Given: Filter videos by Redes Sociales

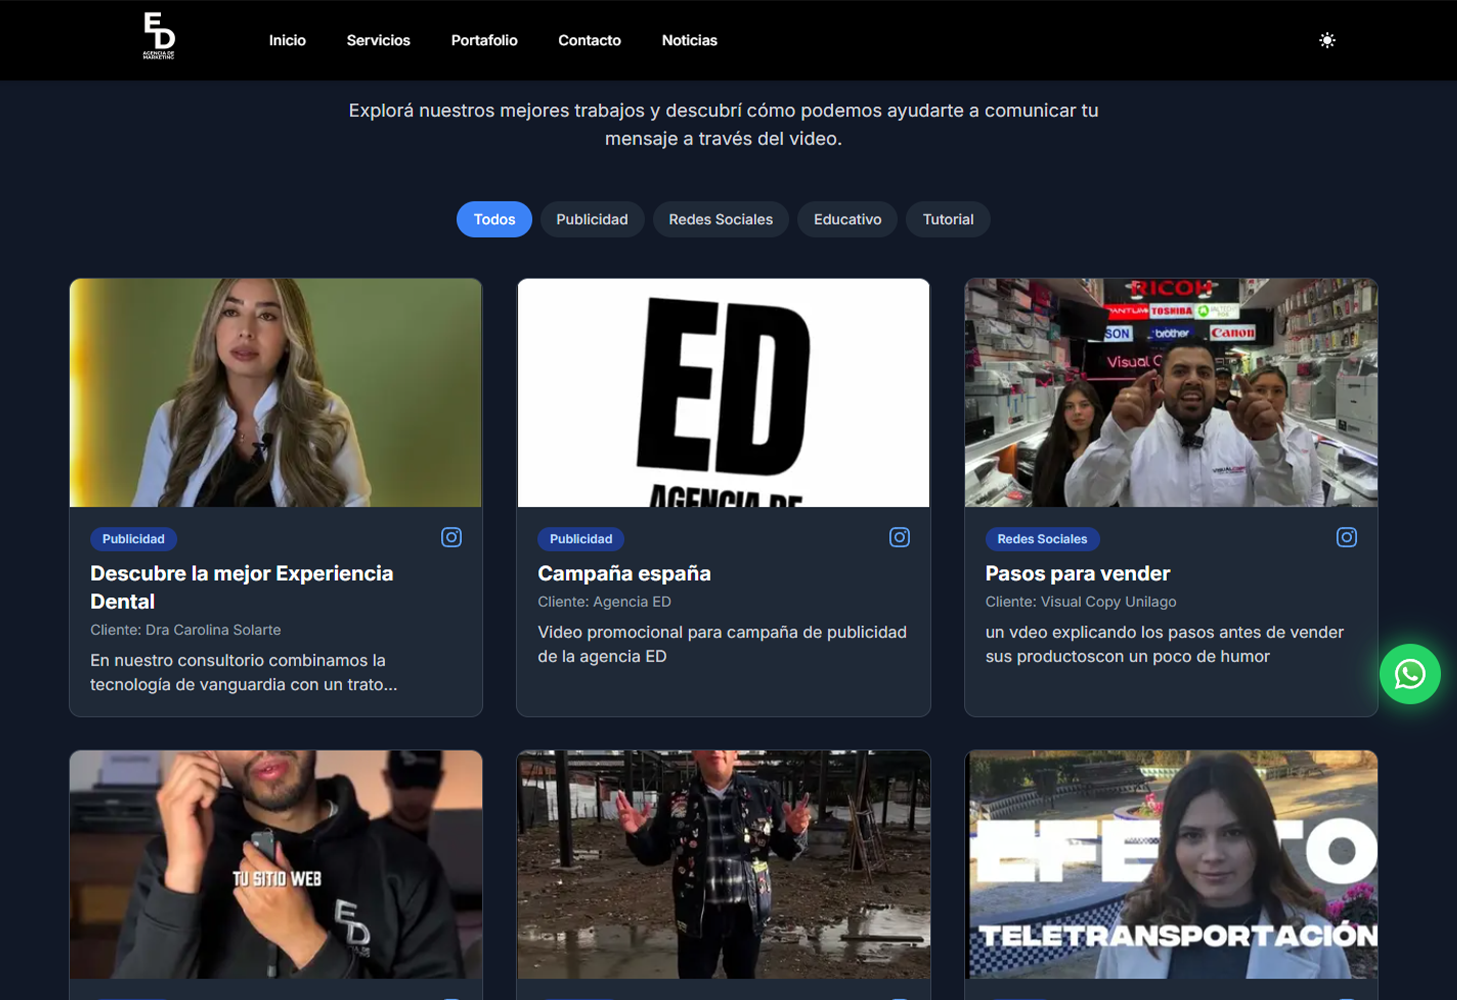Looking at the screenshot, I should (721, 220).
